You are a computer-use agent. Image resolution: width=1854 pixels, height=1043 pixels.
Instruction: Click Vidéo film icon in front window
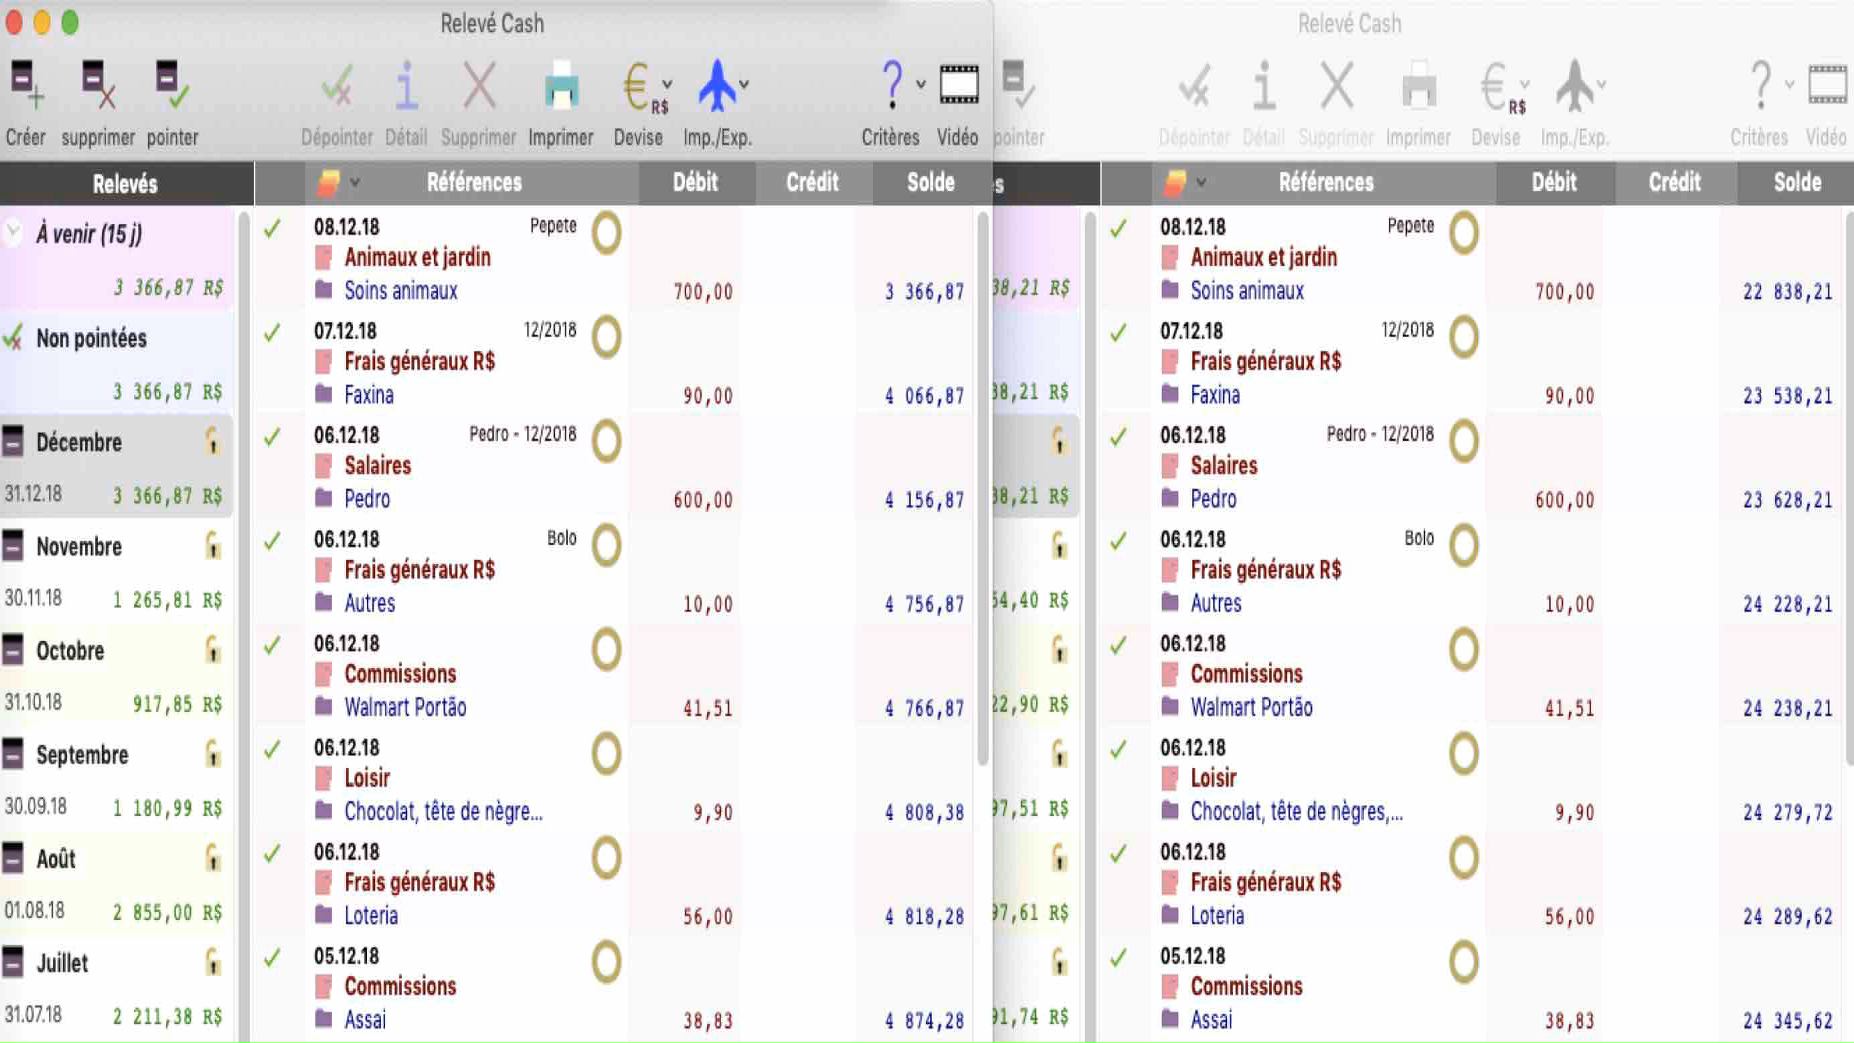click(x=959, y=85)
